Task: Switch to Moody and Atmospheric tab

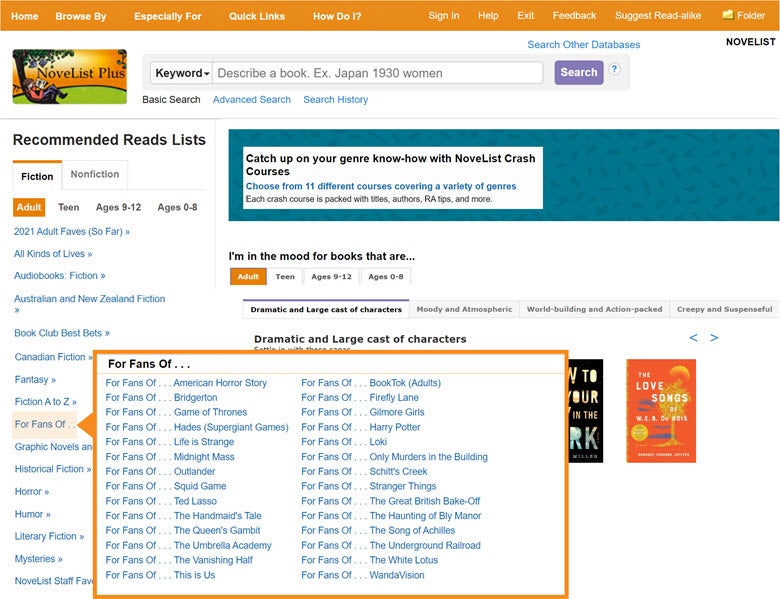Action: tap(464, 309)
